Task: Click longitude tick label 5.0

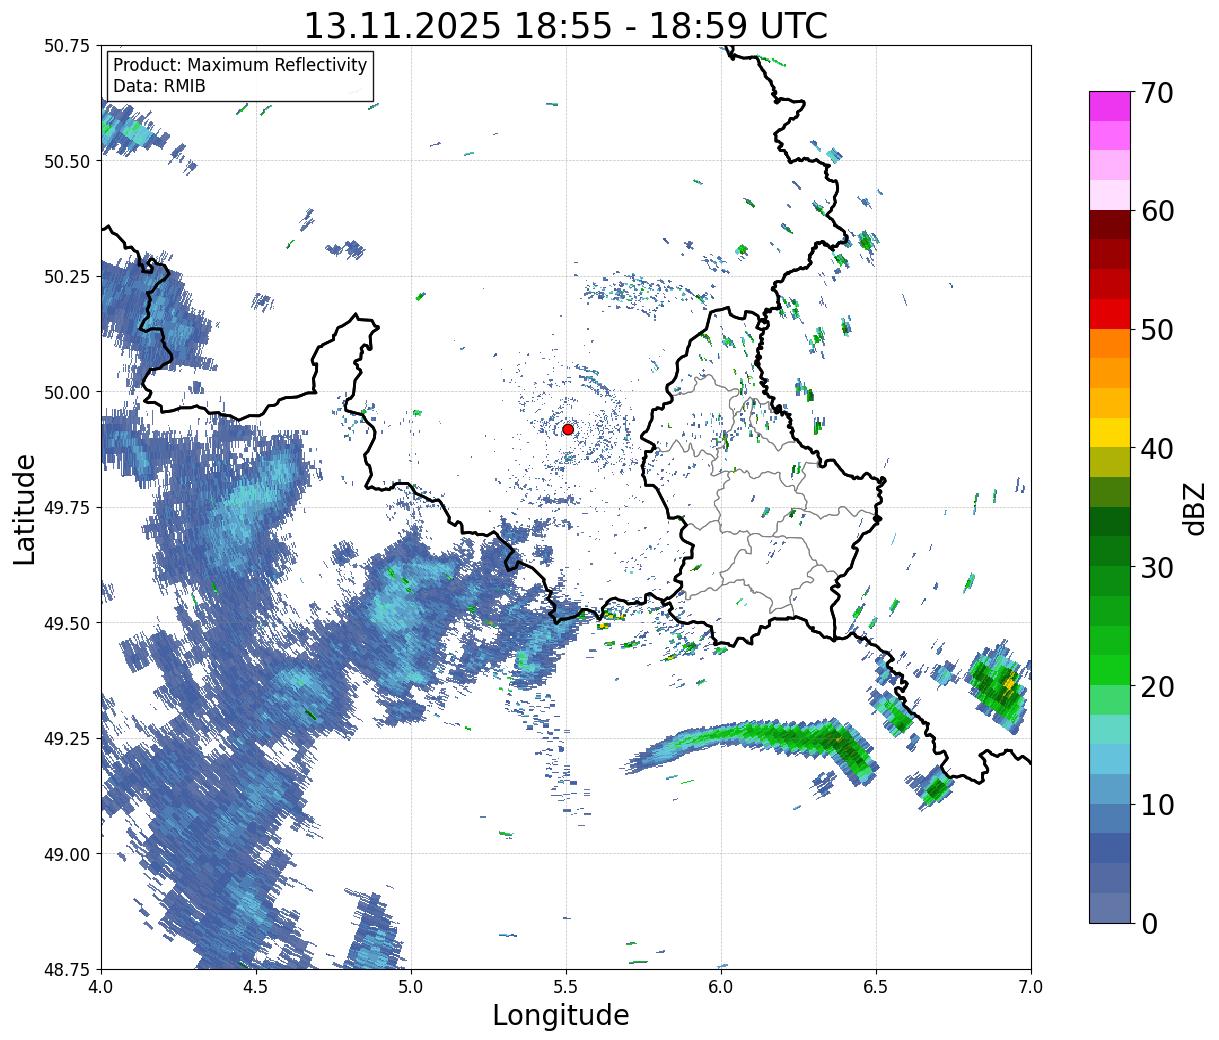Action: 411,987
